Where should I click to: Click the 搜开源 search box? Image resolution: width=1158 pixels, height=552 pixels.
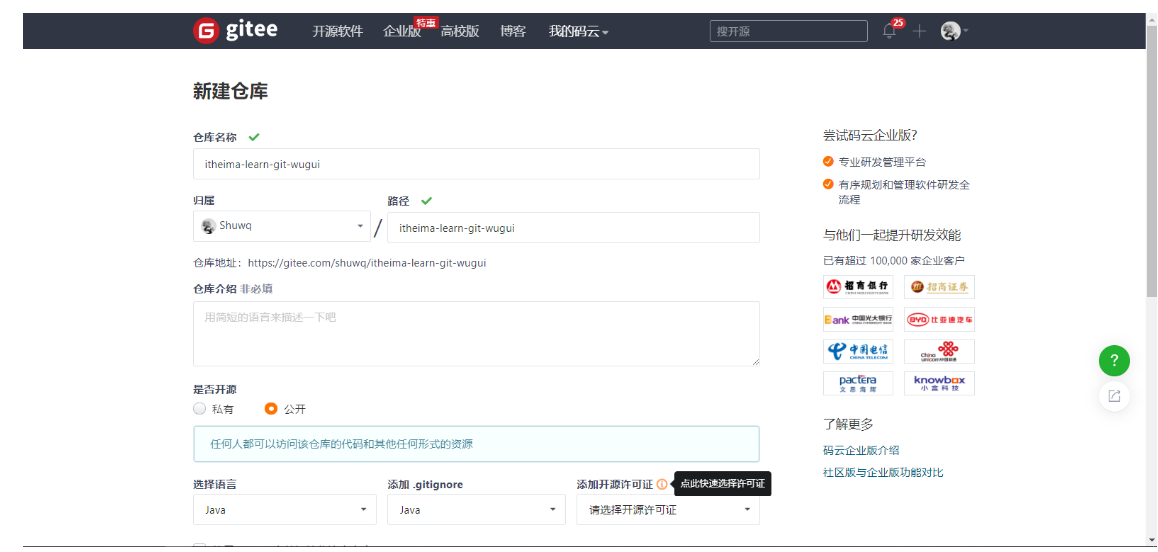[x=789, y=31]
